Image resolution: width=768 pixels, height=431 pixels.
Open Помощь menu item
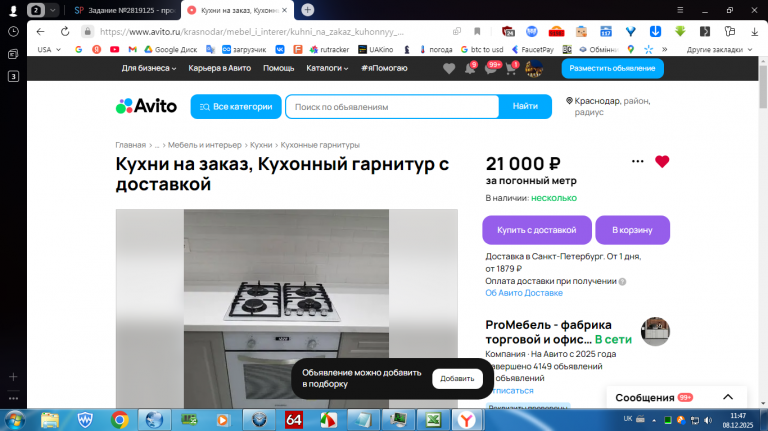278,68
